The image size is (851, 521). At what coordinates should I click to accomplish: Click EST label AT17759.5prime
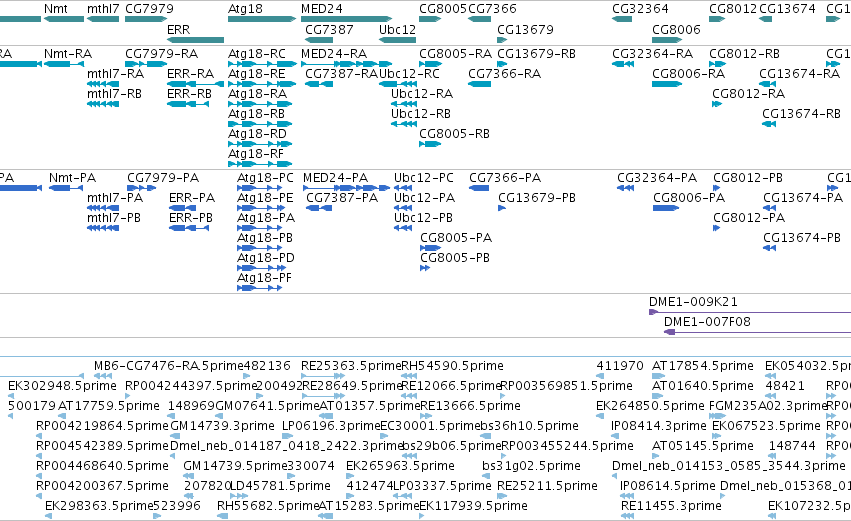pyautogui.click(x=109, y=406)
